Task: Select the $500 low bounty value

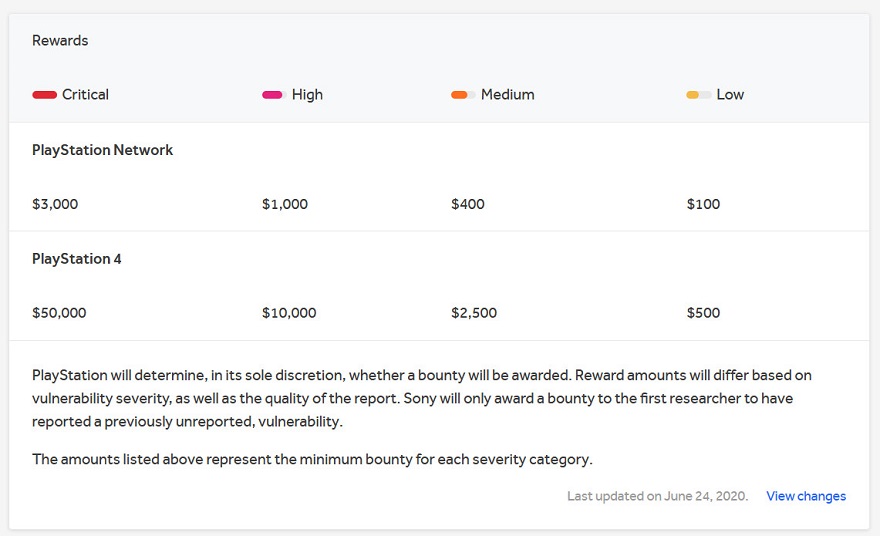Action: (x=703, y=313)
